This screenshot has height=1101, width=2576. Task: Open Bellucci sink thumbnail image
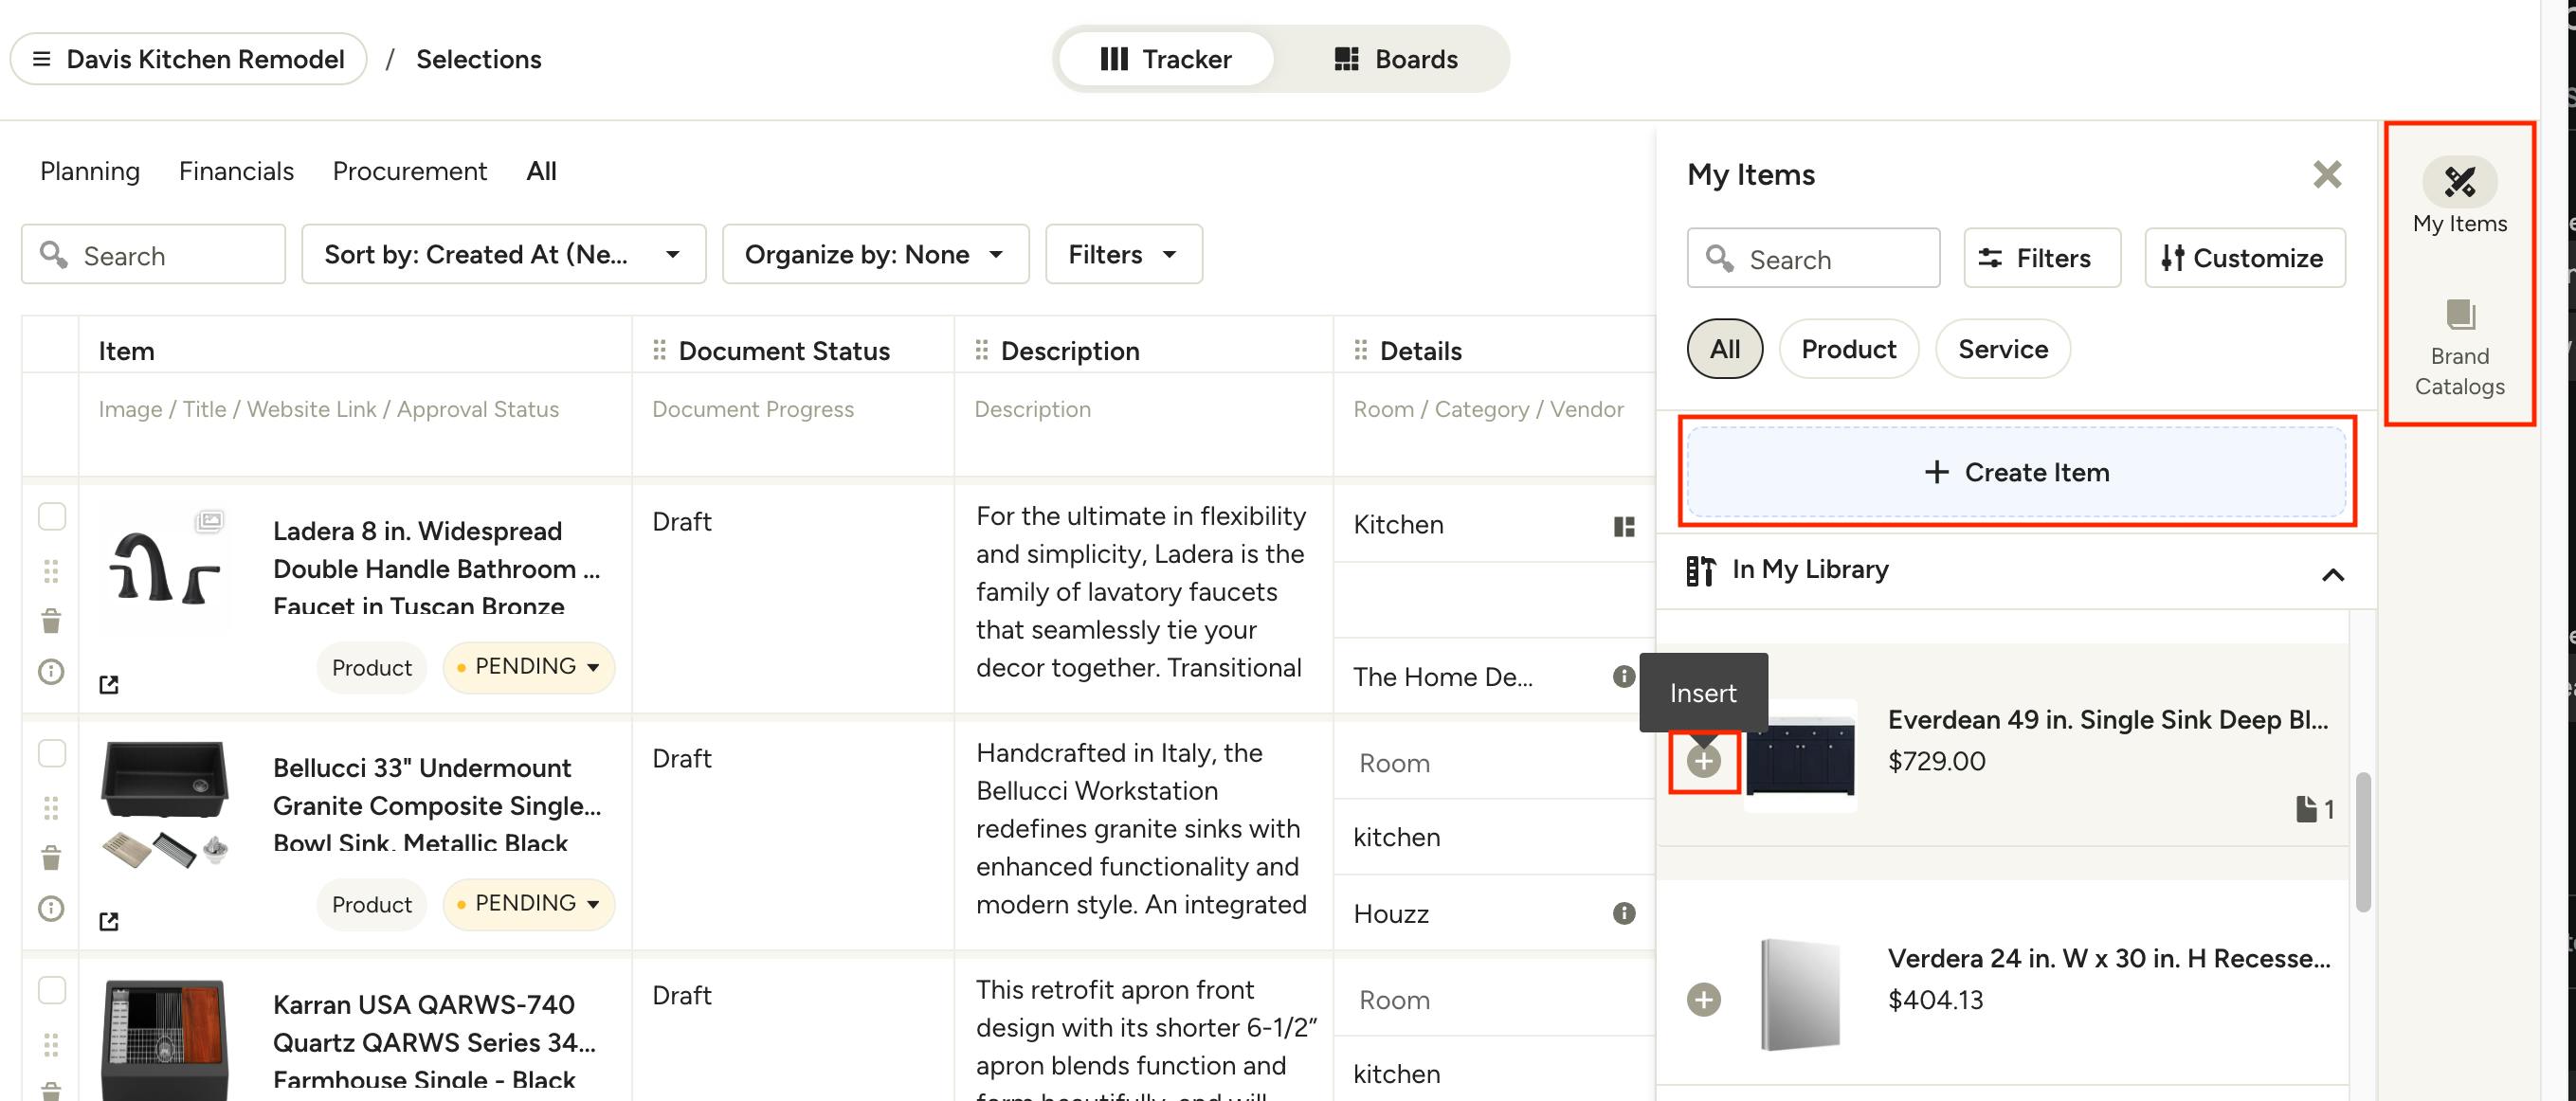coord(164,805)
